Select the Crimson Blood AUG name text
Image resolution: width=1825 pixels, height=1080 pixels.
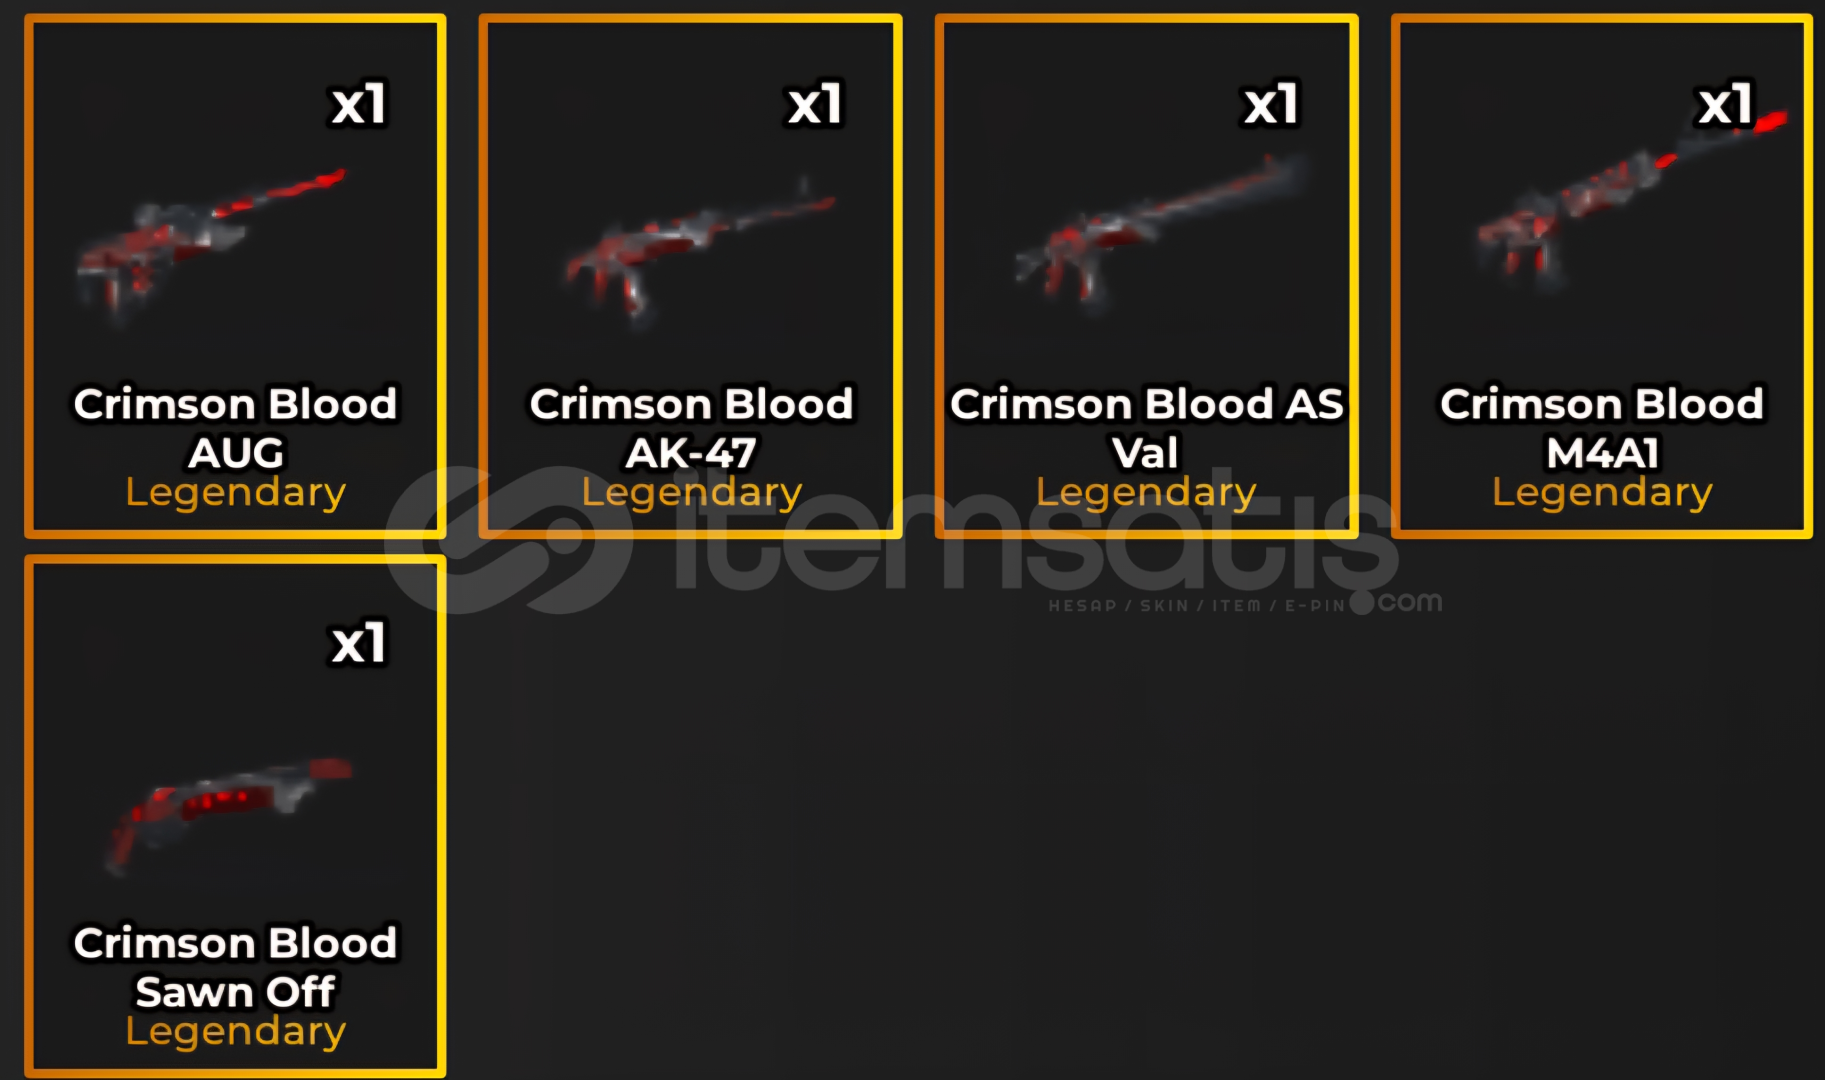coord(236,428)
